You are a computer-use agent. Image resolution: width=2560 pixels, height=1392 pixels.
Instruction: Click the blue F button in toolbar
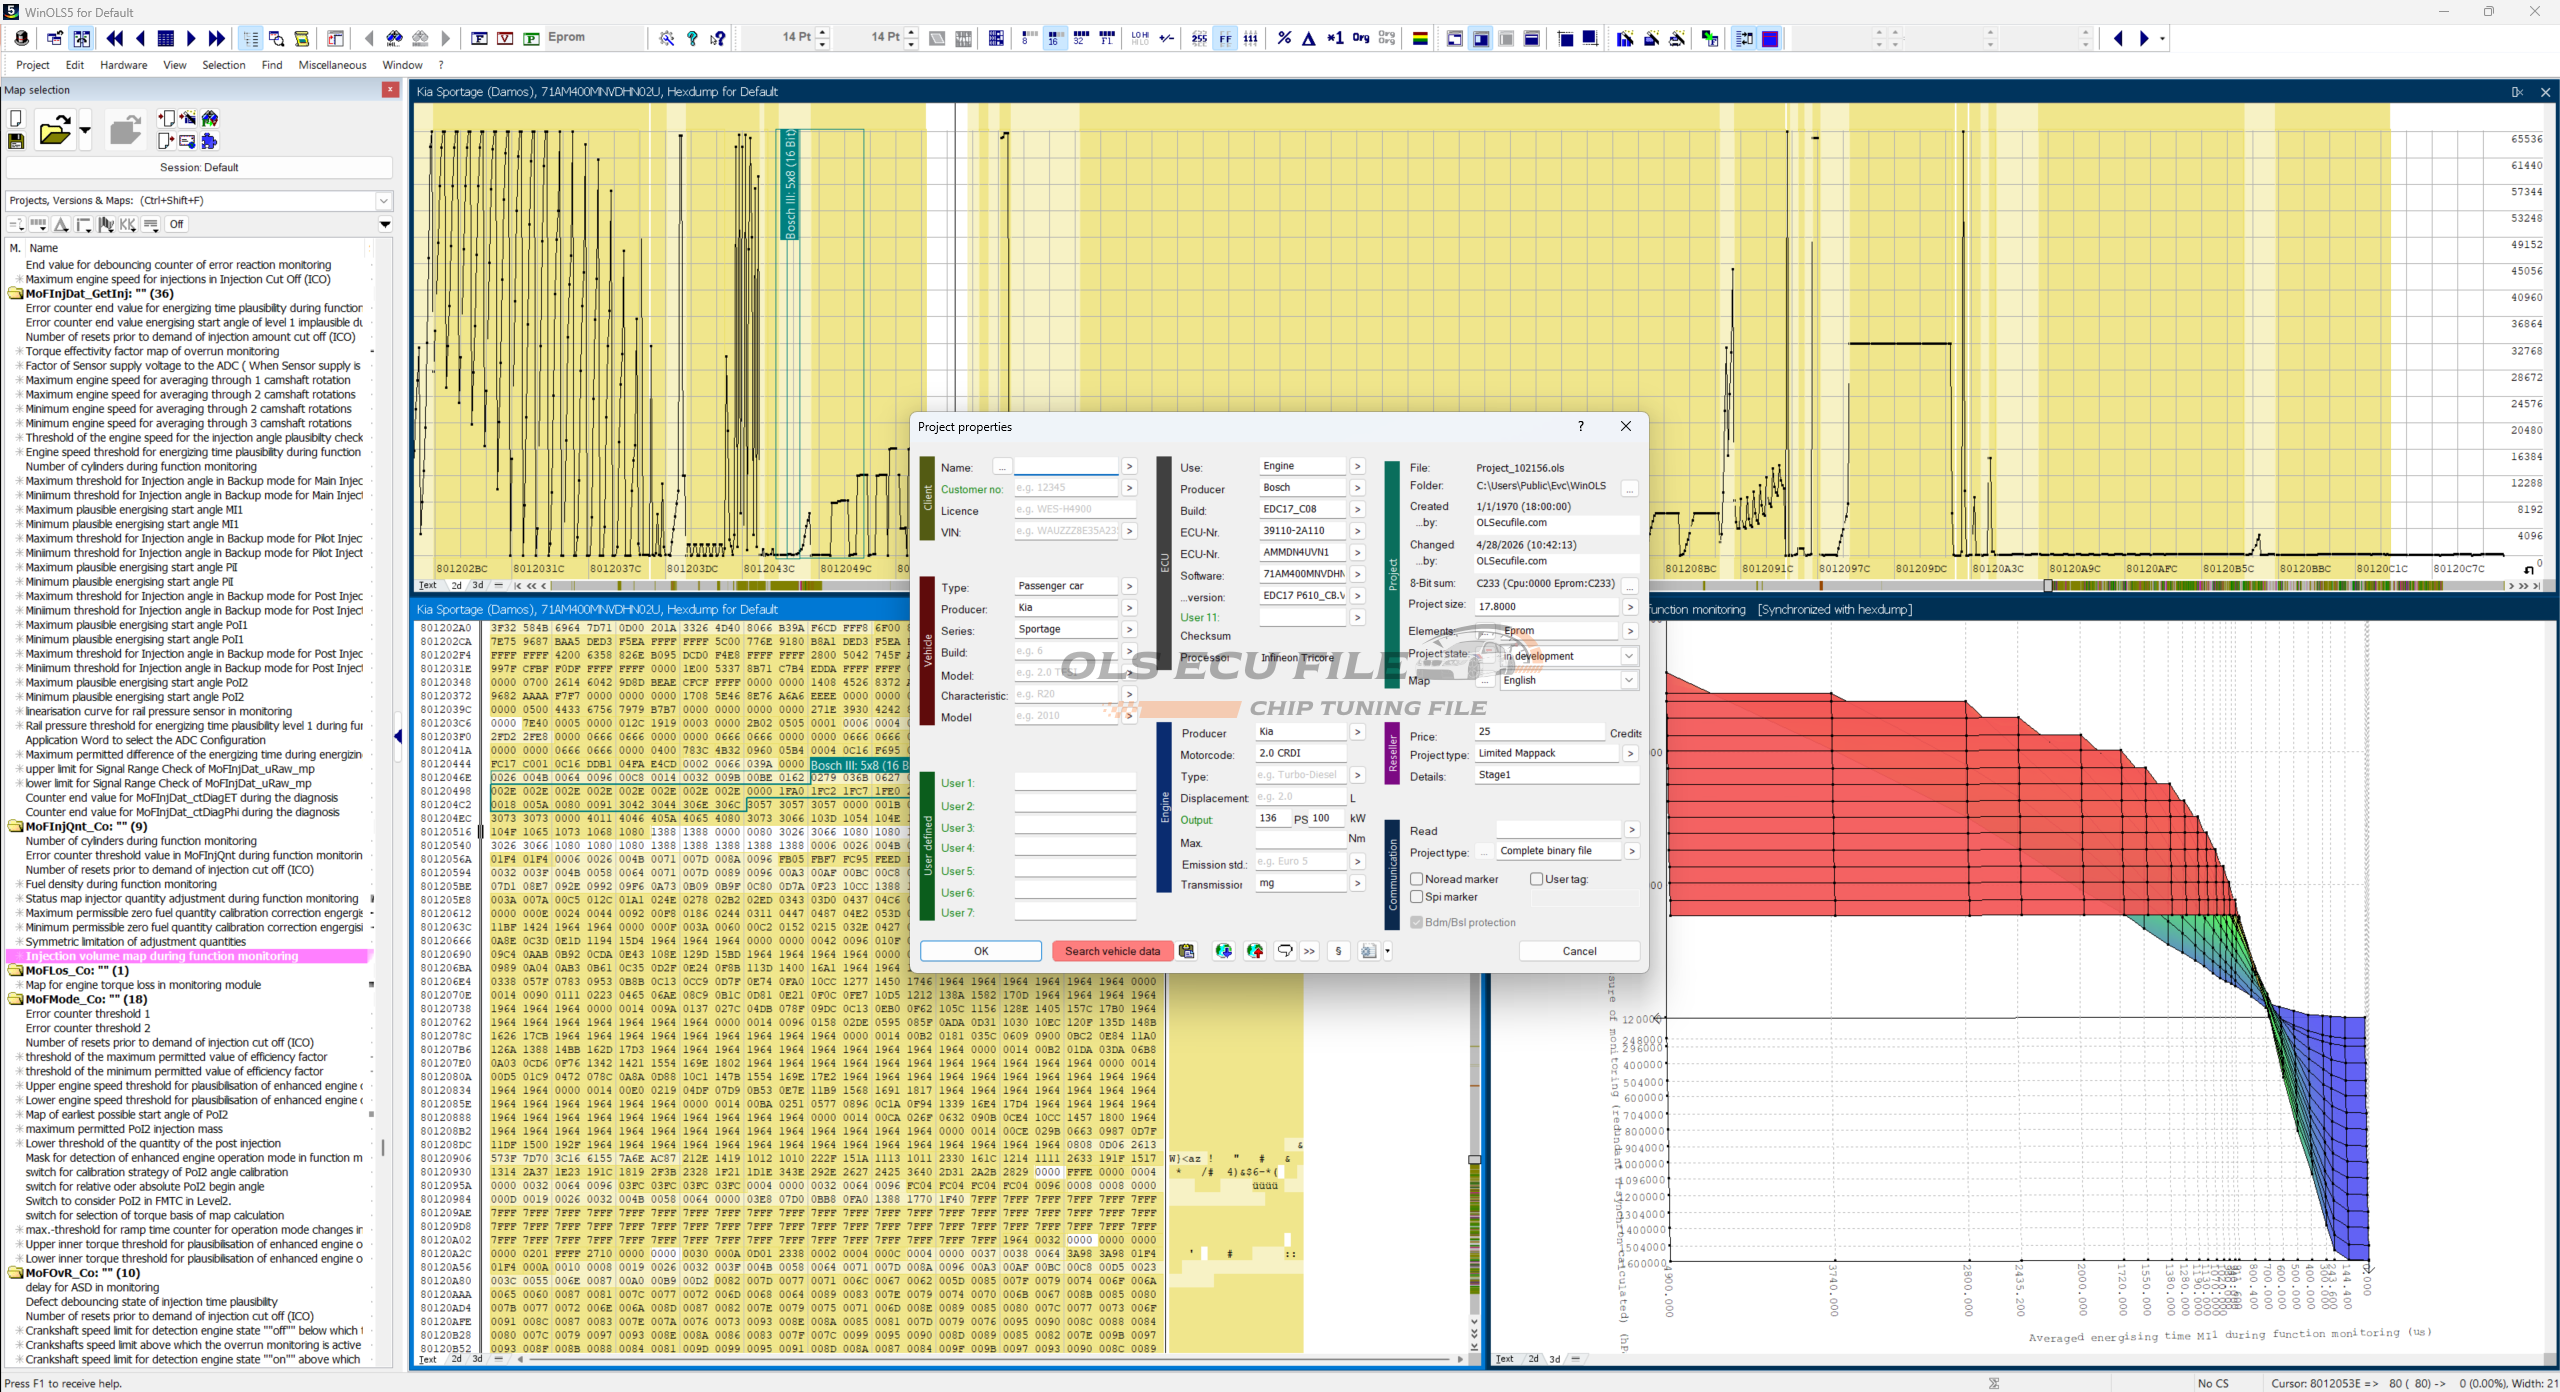tap(480, 38)
